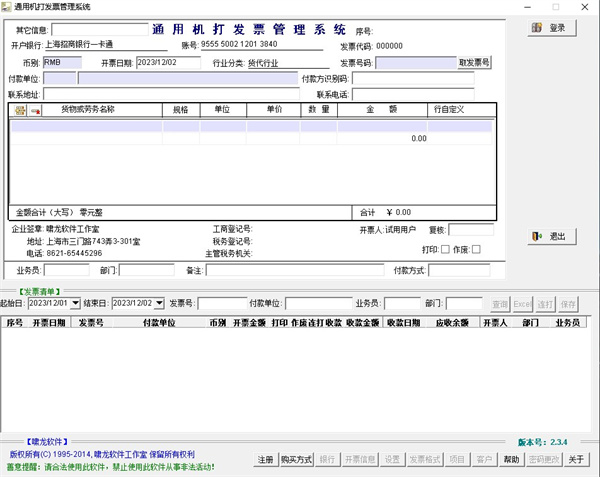Click the add item row icon
Viewport: 600px width, 477px height.
(20, 110)
